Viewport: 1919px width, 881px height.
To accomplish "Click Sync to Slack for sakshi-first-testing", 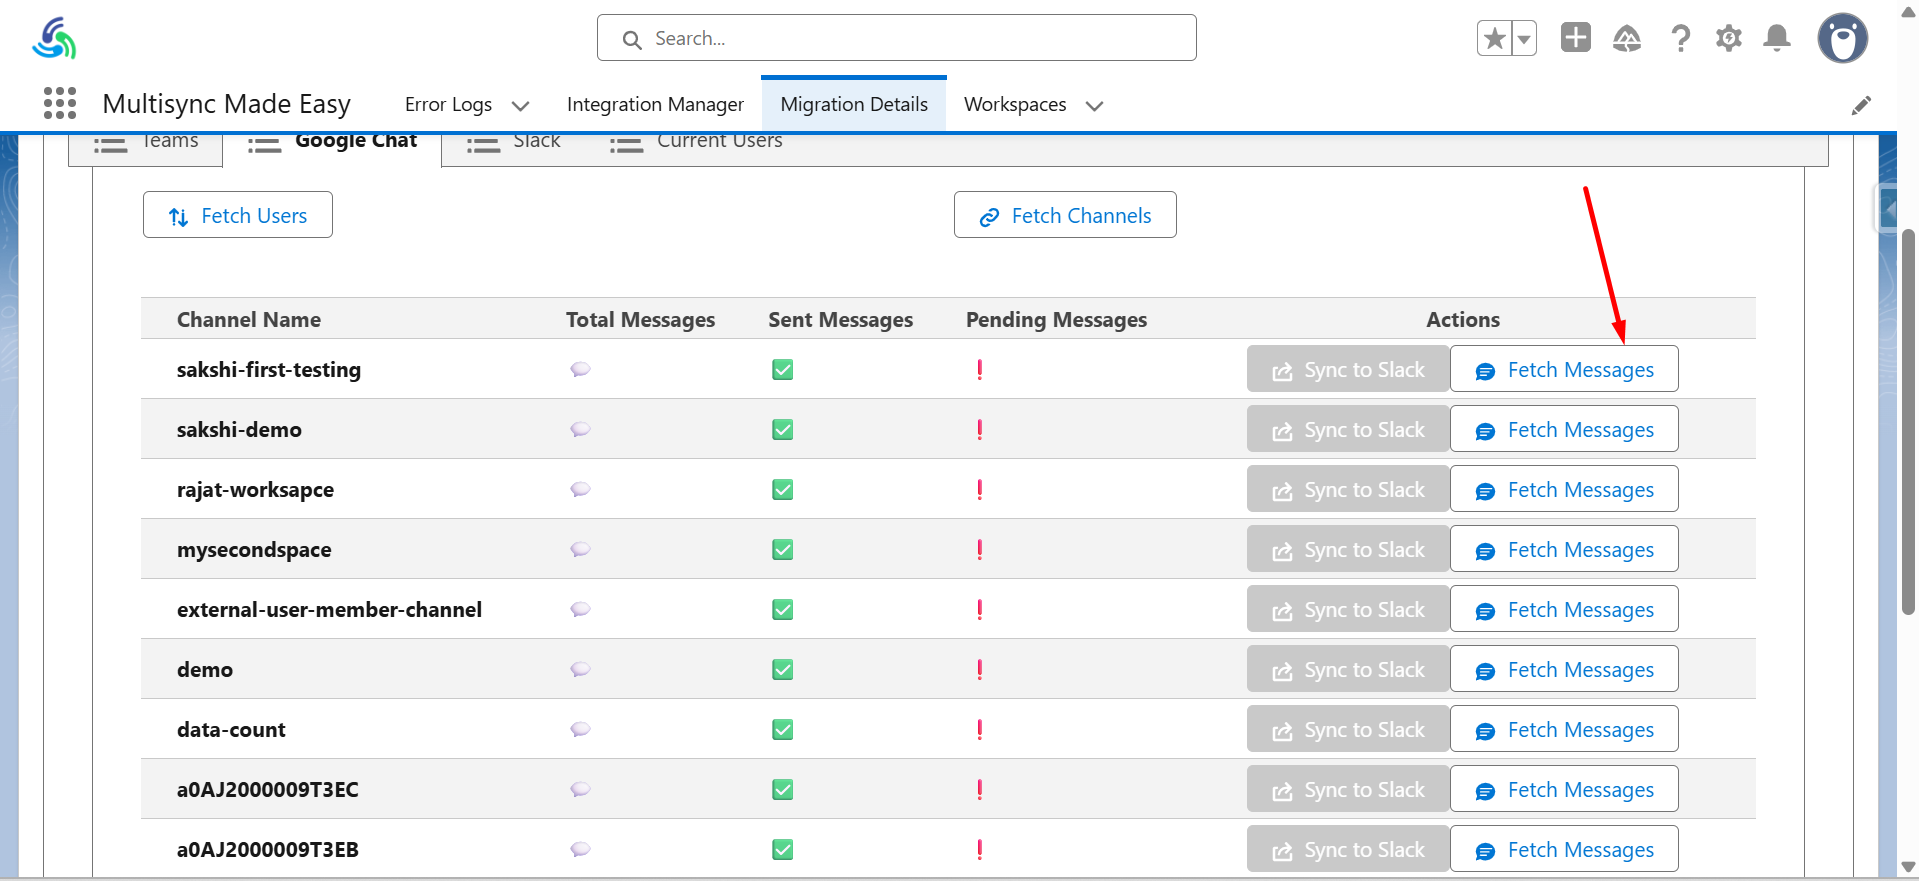I will [1348, 369].
